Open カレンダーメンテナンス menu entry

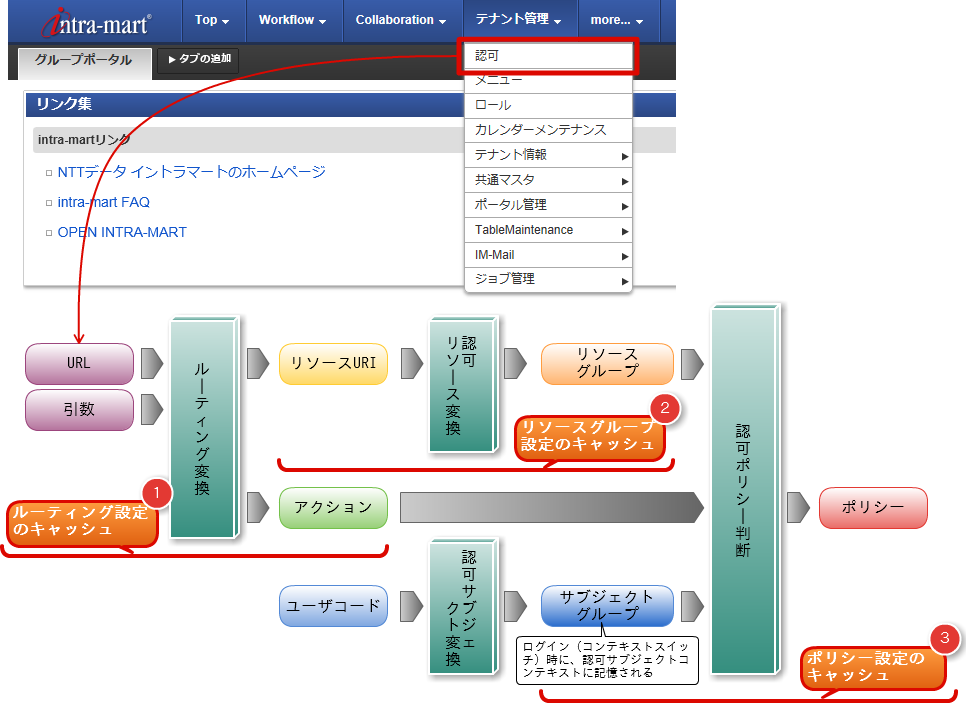pos(548,130)
